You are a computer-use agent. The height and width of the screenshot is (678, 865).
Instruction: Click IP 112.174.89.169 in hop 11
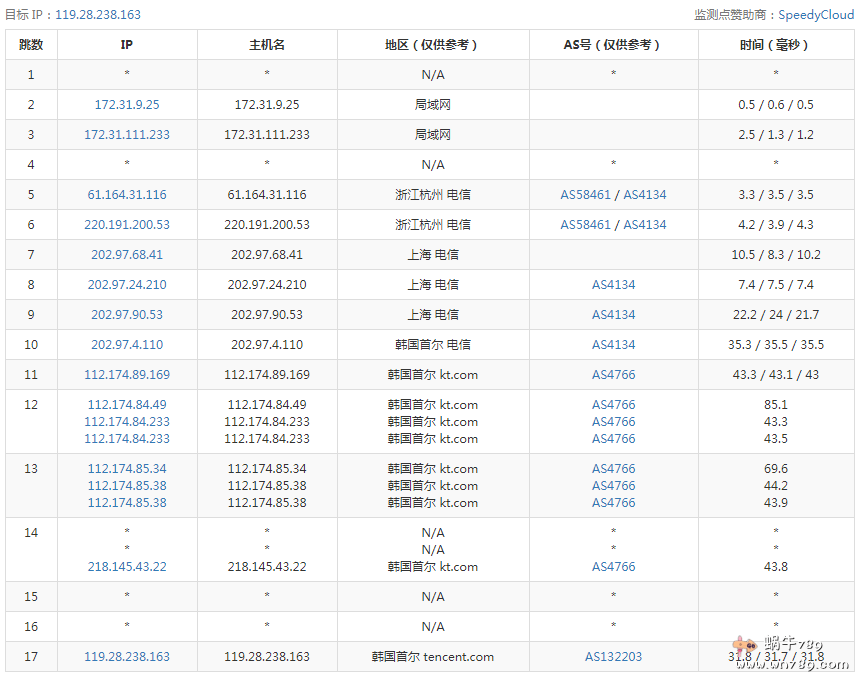point(127,375)
